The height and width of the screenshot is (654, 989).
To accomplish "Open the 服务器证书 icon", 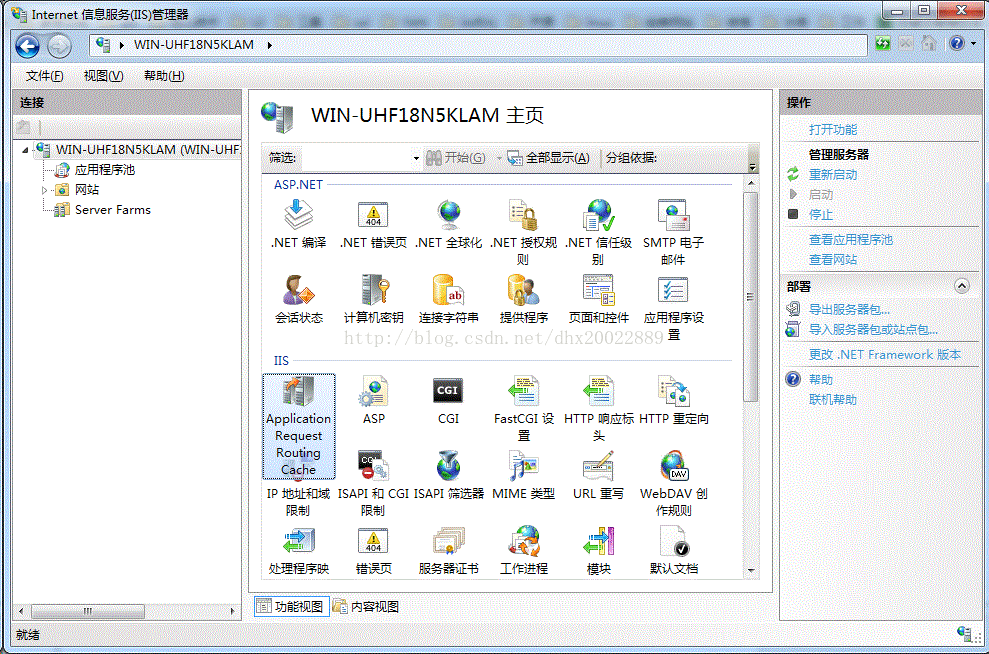I will [x=449, y=541].
